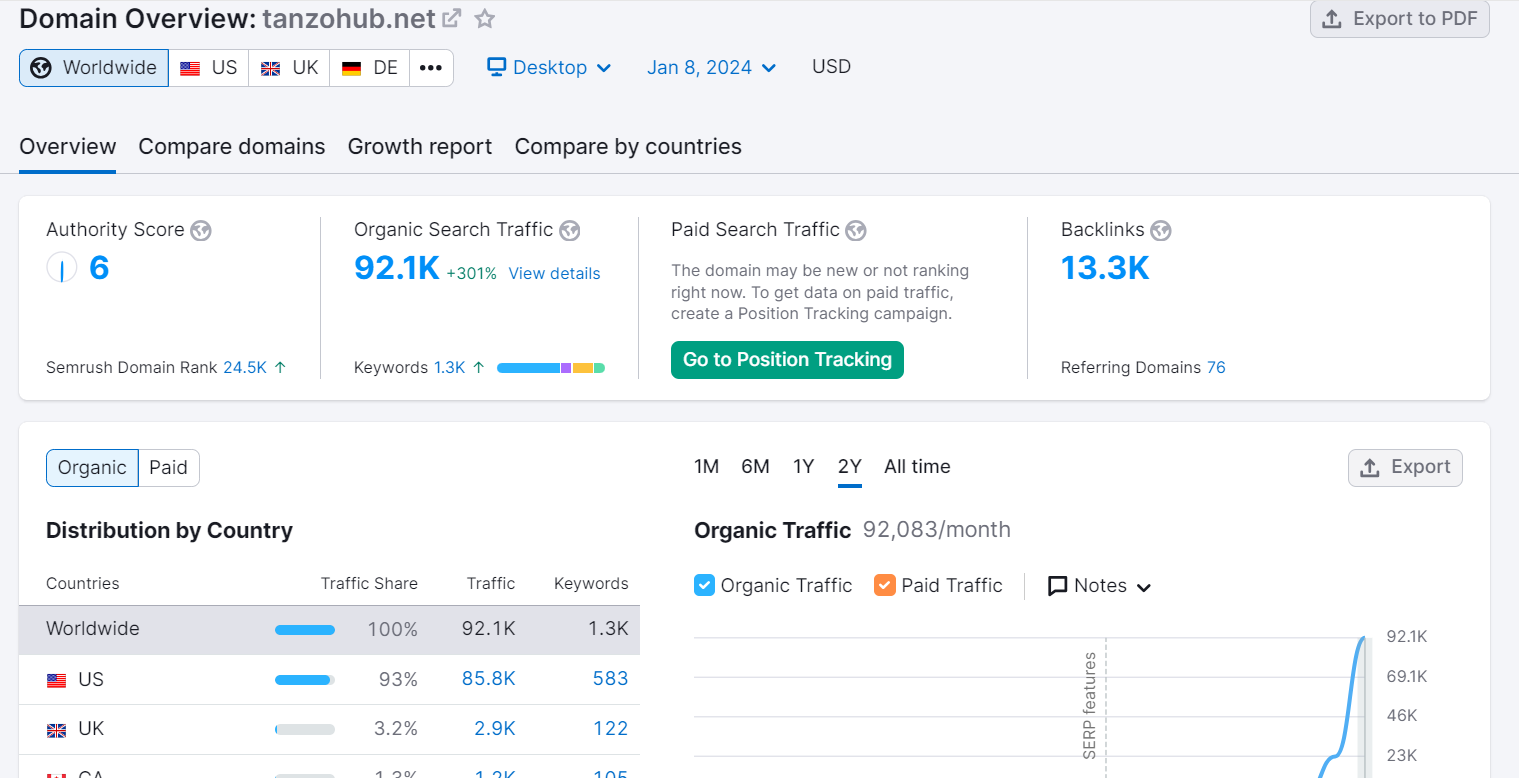Screen dimensions: 1519x778
Task: Open Referring Domains 76 link
Action: 1216,367
